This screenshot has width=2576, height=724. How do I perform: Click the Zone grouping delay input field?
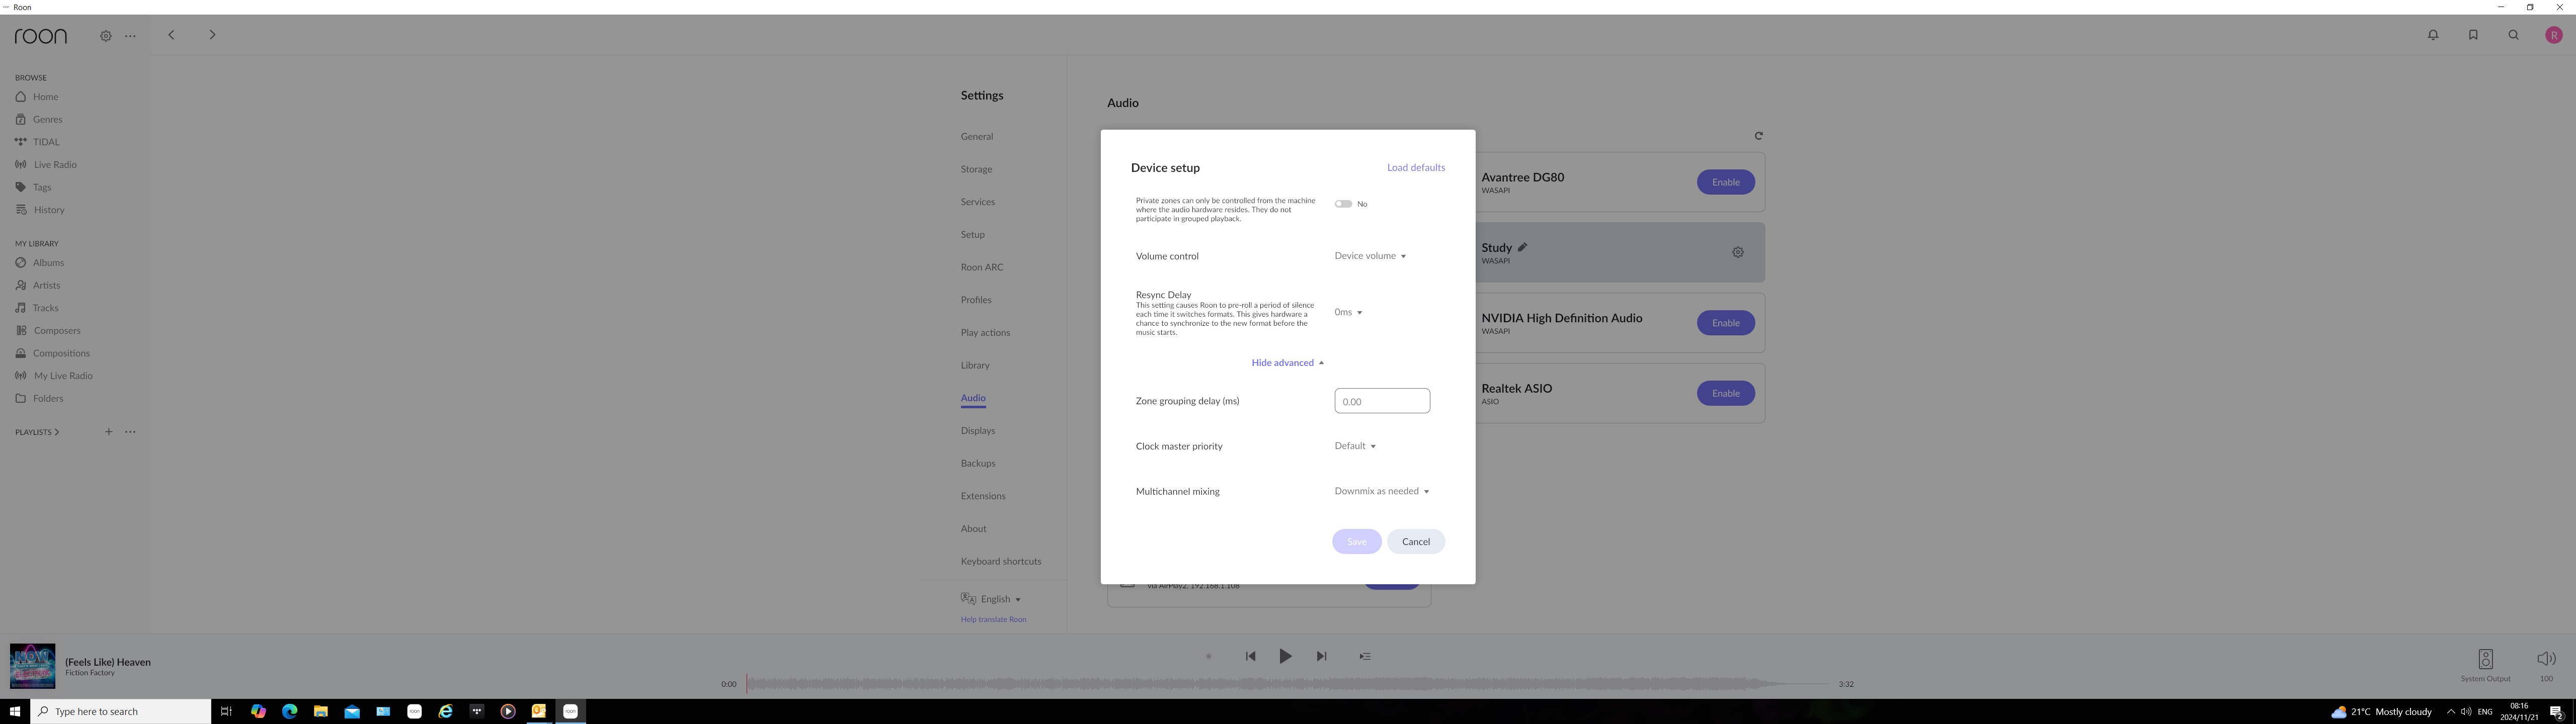(1382, 401)
